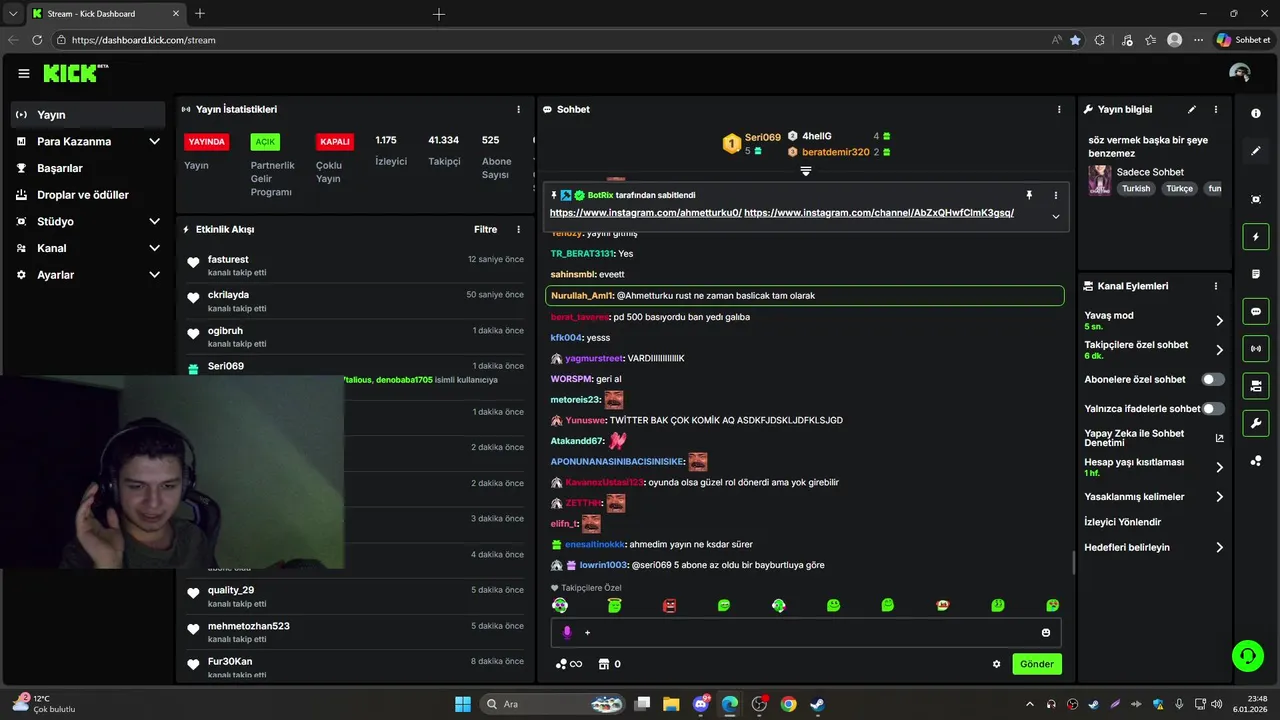Select Yayın in the sidebar
1280x720 pixels.
point(88,115)
